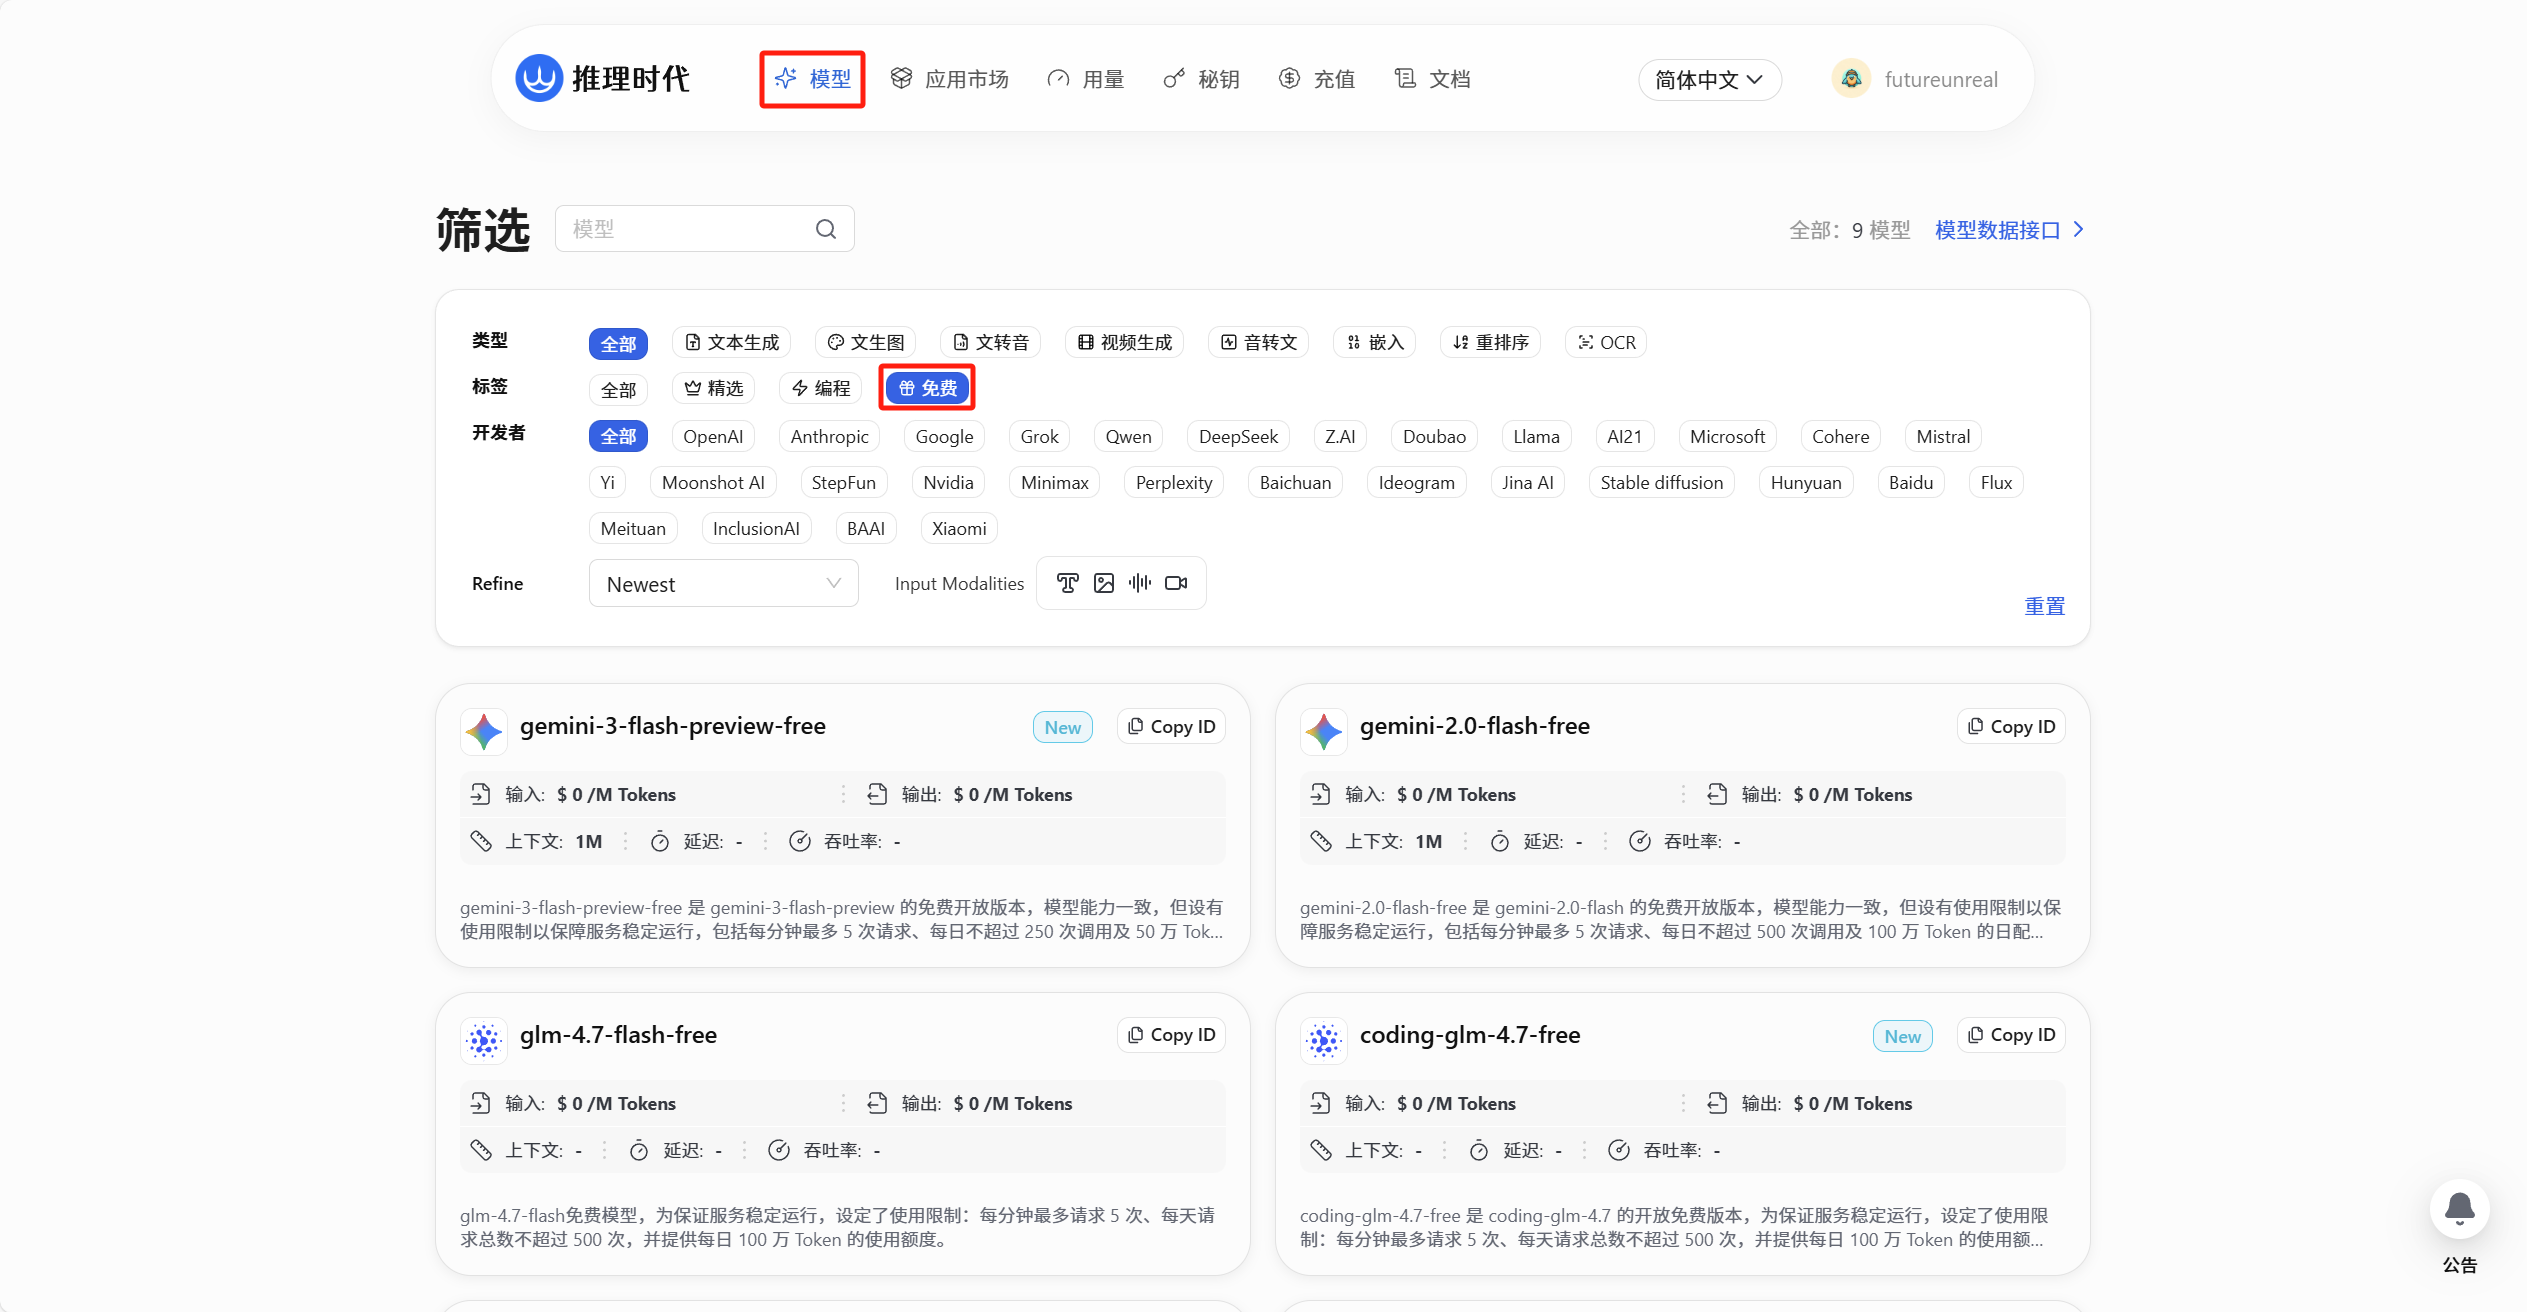Toggle the image input modality icon
2527x1312 pixels.
pos(1104,583)
